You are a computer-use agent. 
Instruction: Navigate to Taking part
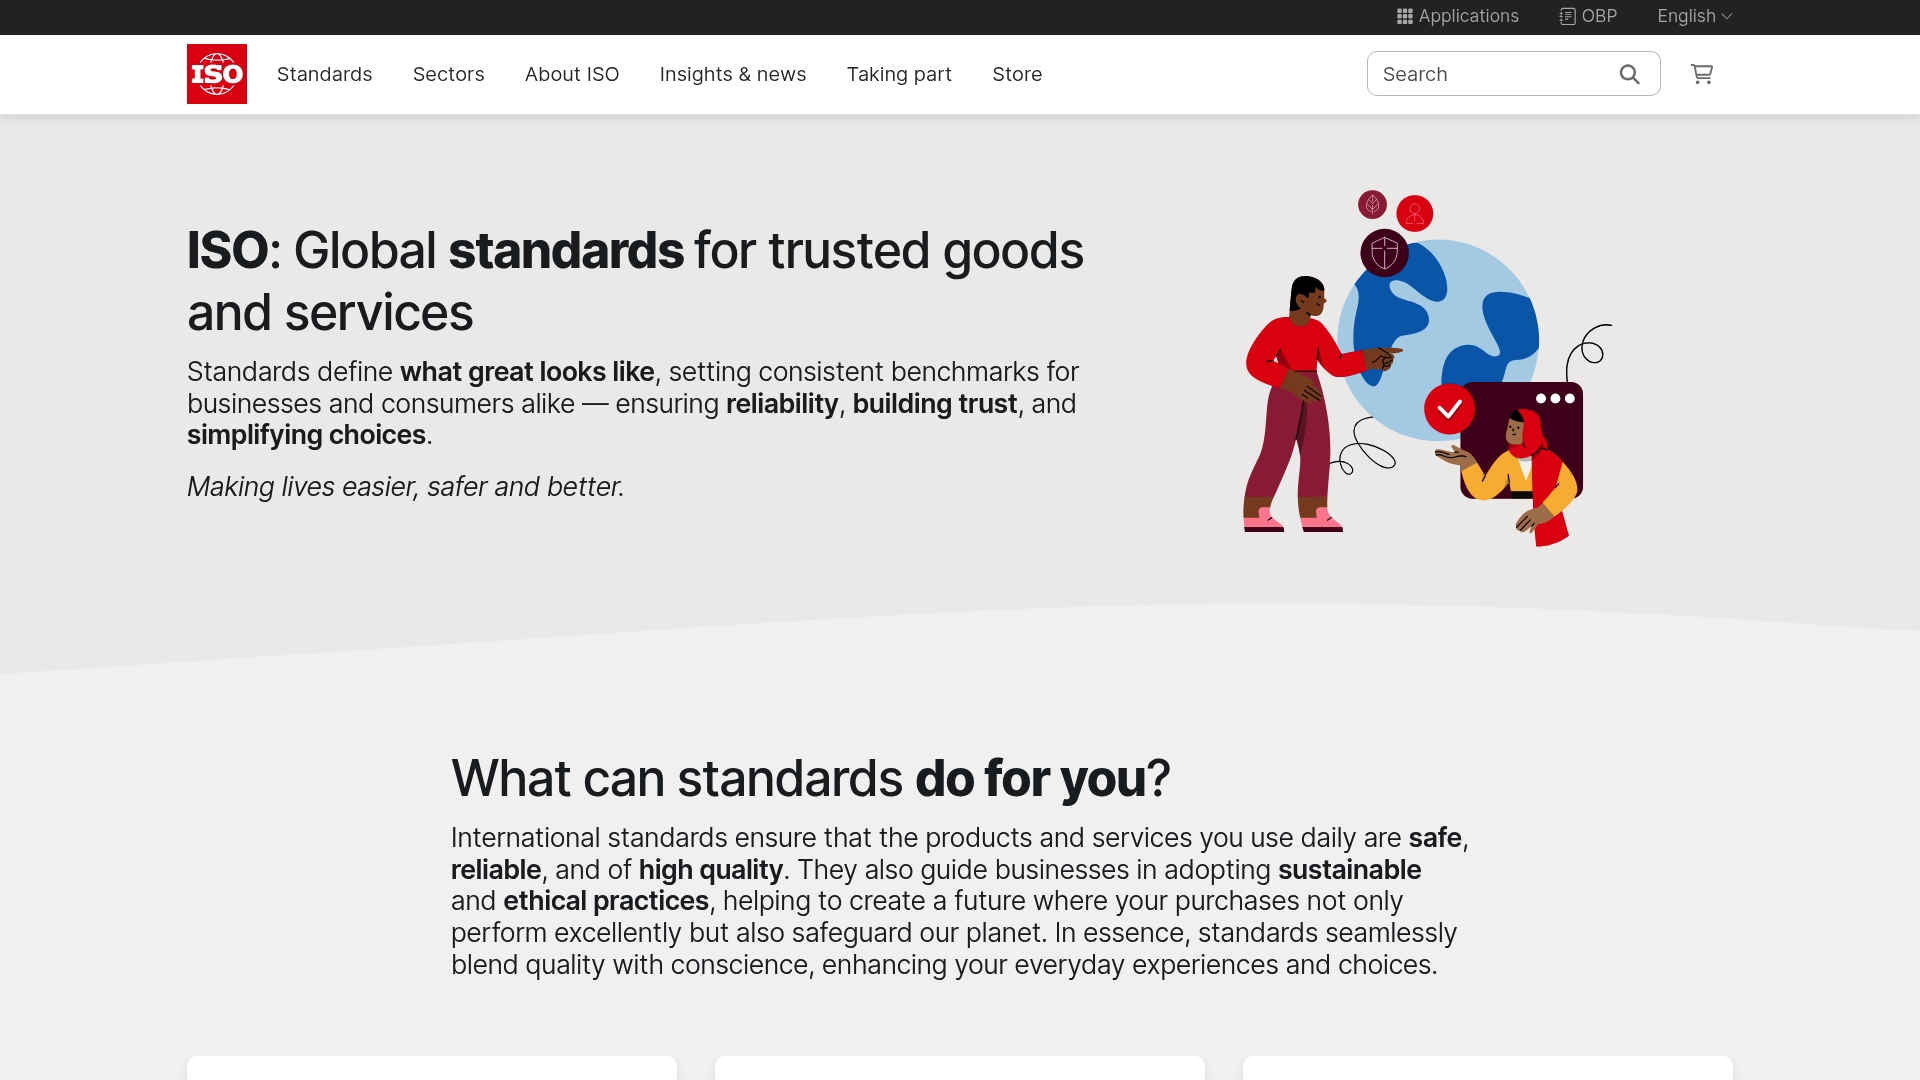pos(898,73)
